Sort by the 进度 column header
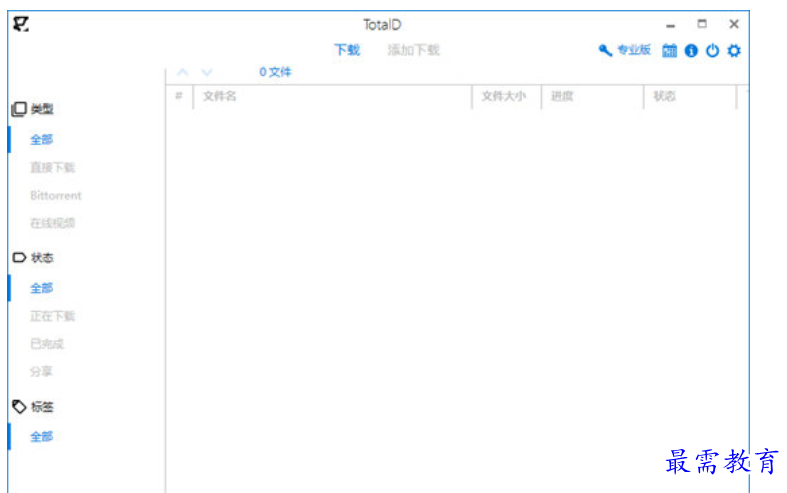 562,96
